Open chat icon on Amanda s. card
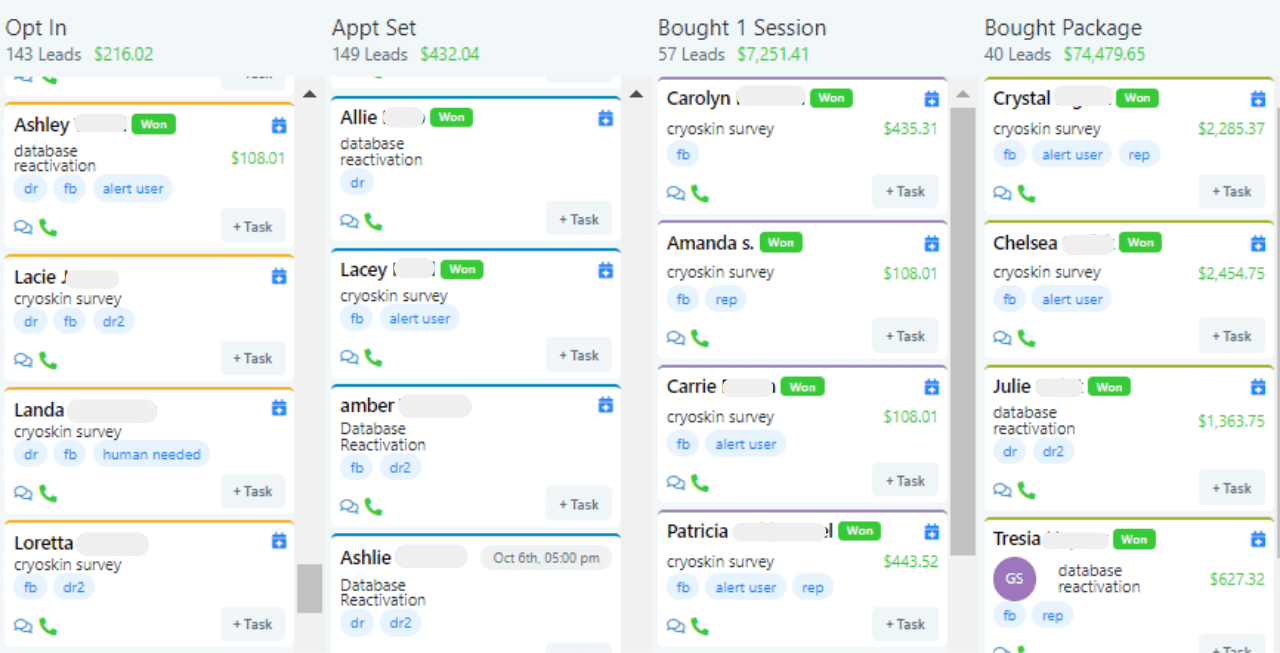The width and height of the screenshot is (1280, 653). pos(676,339)
